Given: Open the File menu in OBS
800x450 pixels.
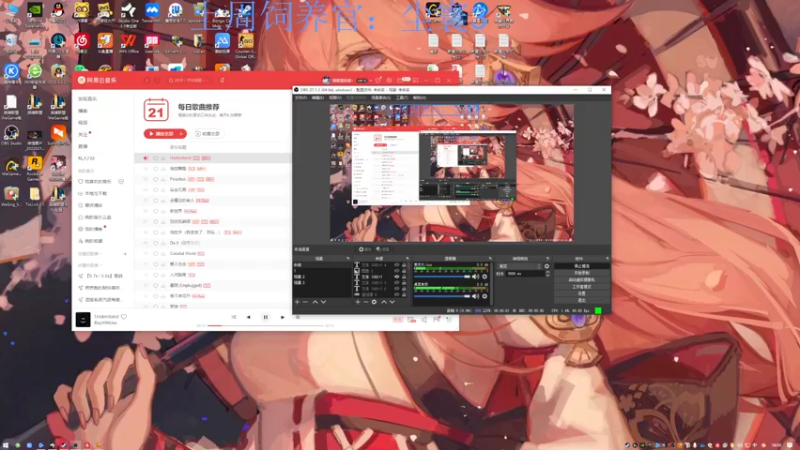Looking at the screenshot, I should pyautogui.click(x=301, y=98).
